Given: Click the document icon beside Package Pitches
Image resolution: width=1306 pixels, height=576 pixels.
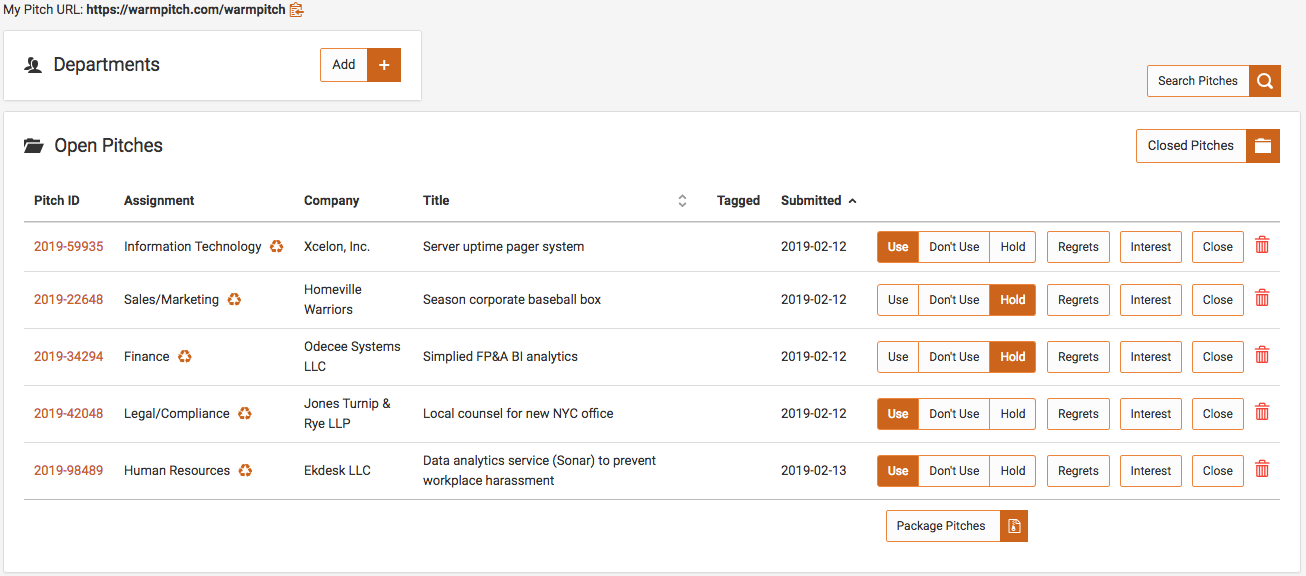Looking at the screenshot, I should pos(1014,526).
